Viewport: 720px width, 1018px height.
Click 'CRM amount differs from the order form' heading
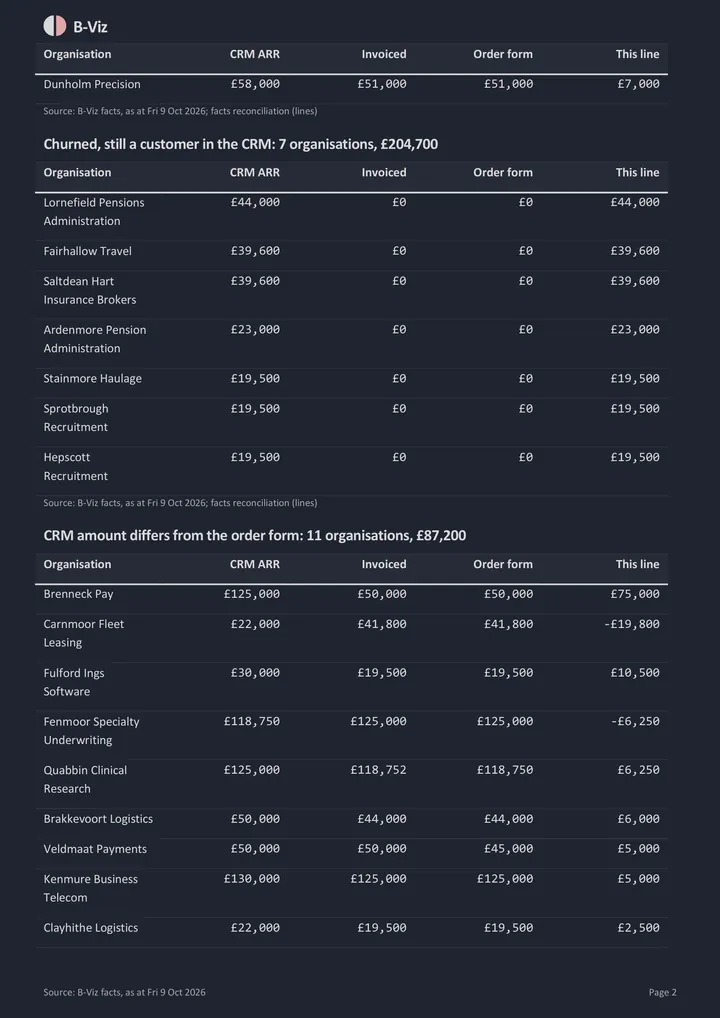(254, 536)
